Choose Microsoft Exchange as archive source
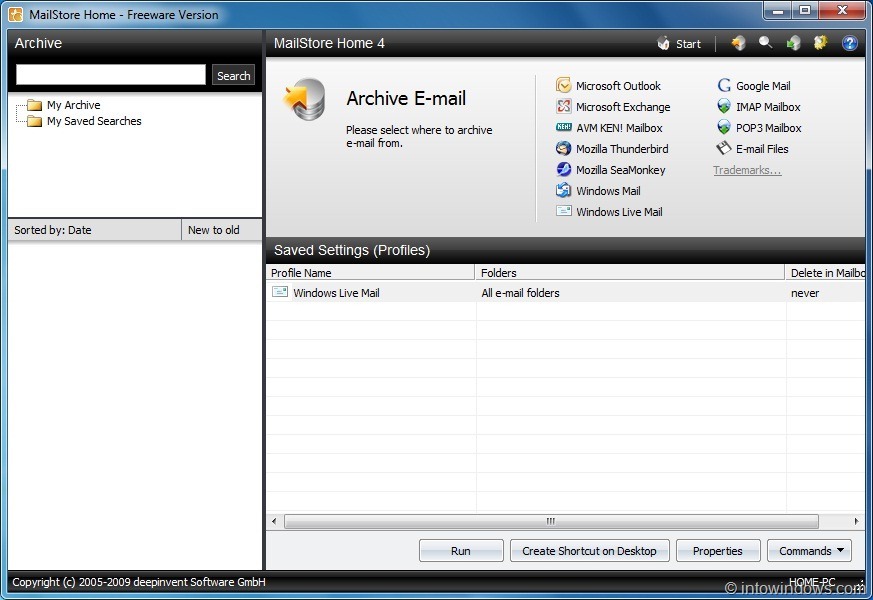Image resolution: width=873 pixels, height=600 pixels. [613, 107]
